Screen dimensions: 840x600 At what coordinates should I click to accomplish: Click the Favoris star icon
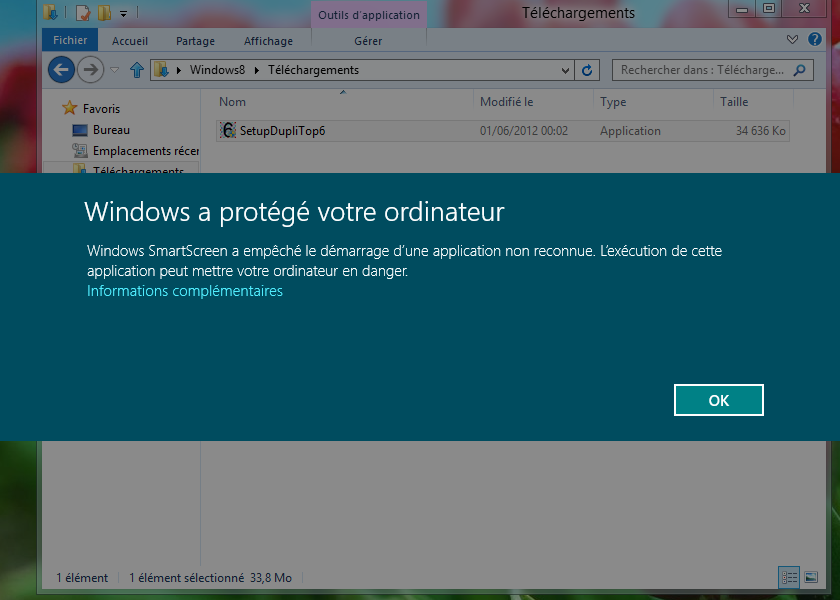coord(69,108)
